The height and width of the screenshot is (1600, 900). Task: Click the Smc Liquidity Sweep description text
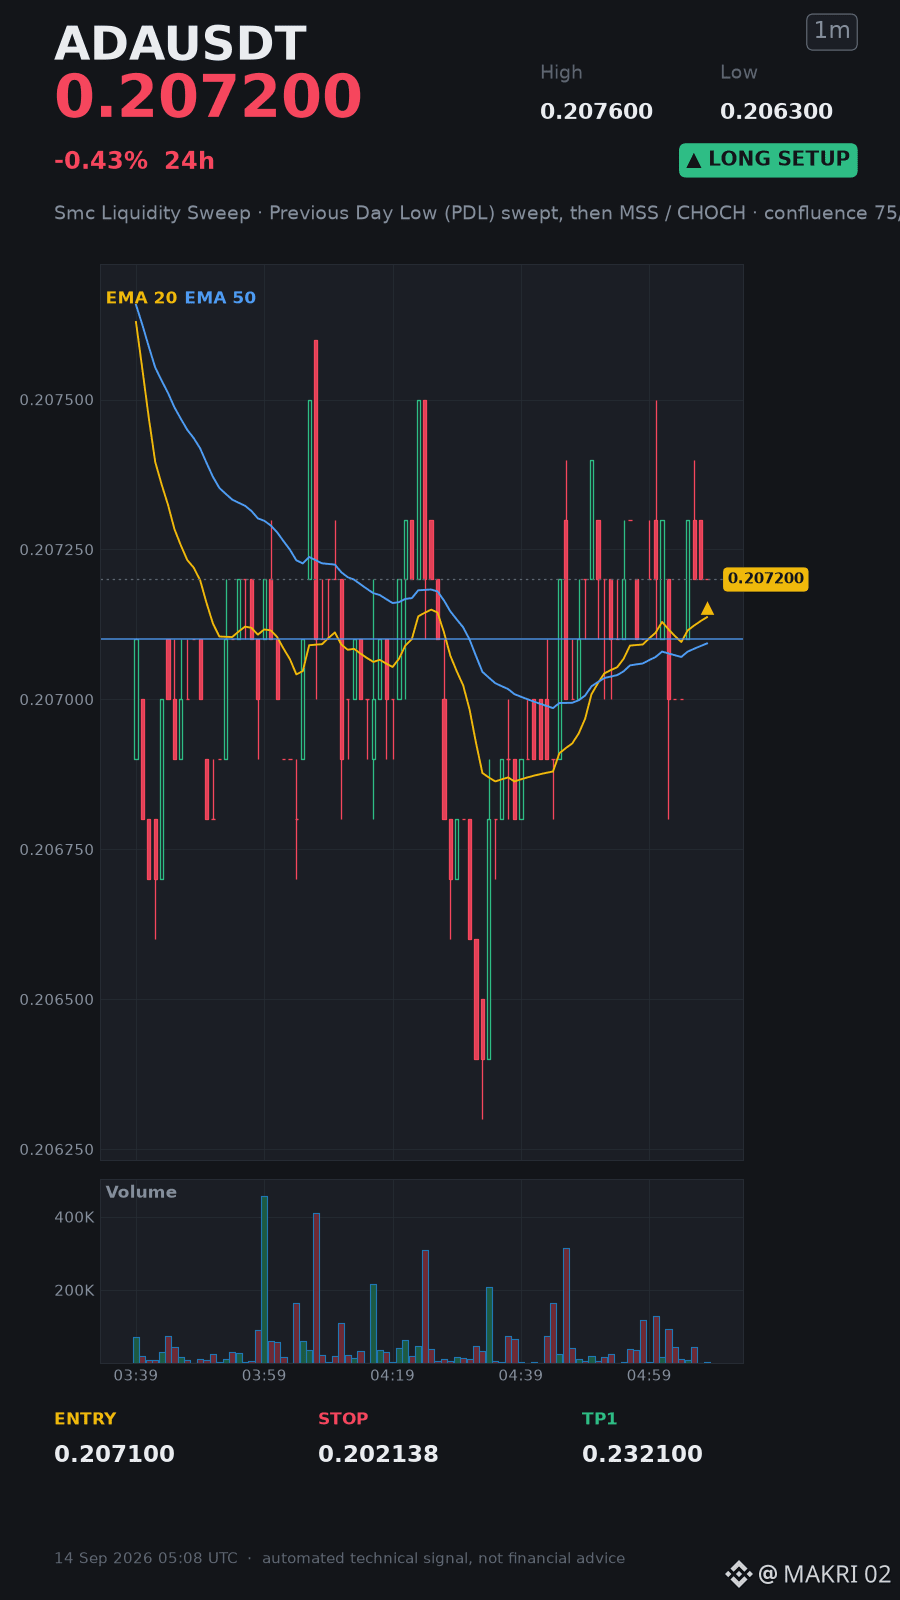477,213
